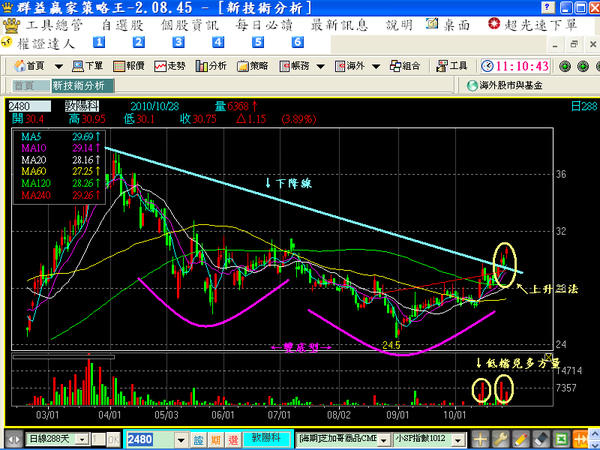600x450 pixels.
Task: Toggle the 期 futures filter button
Action: [216, 440]
